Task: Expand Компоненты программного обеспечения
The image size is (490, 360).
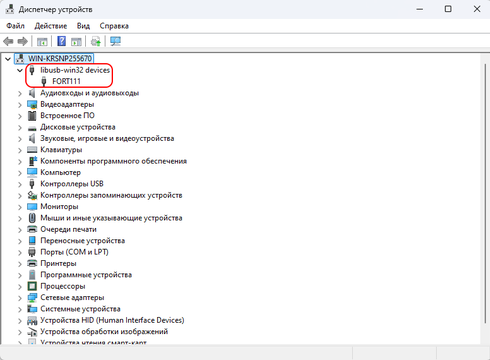Action: coord(20,162)
